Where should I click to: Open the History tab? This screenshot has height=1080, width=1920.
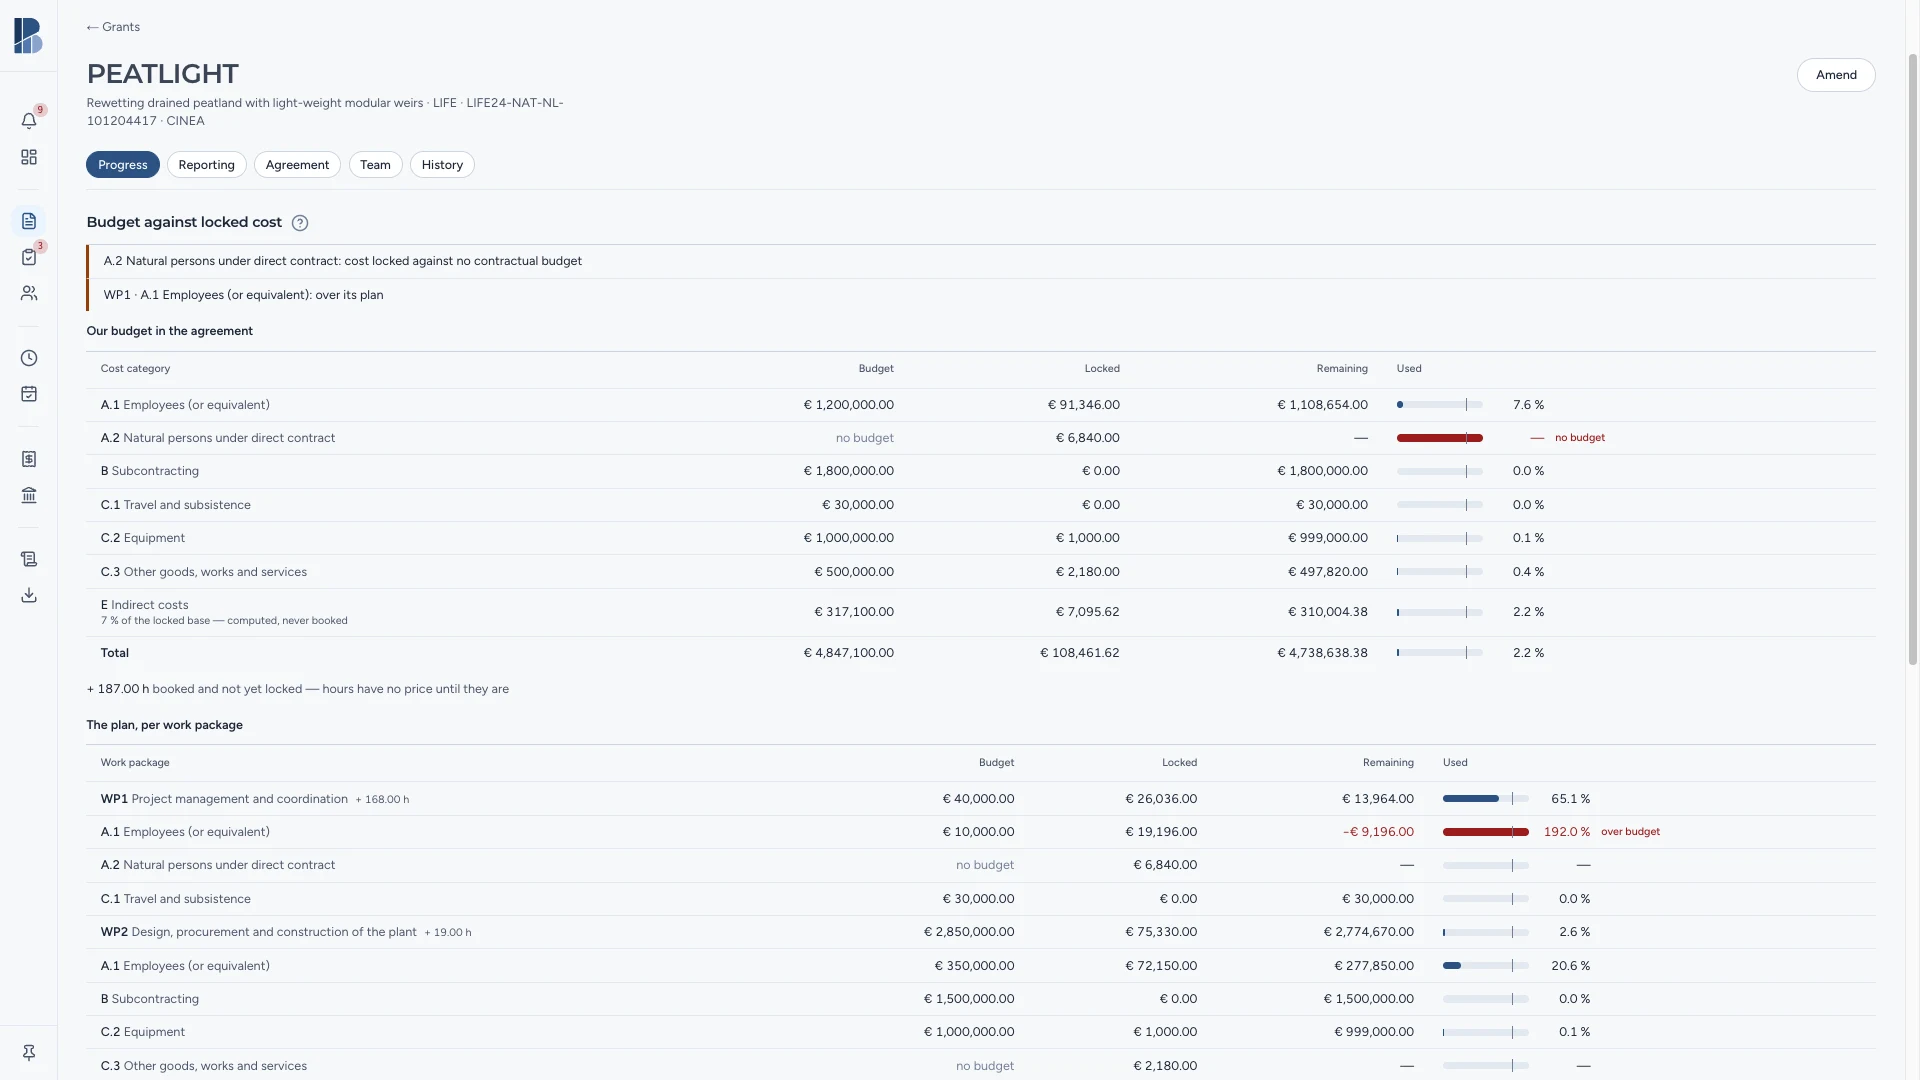442,165
